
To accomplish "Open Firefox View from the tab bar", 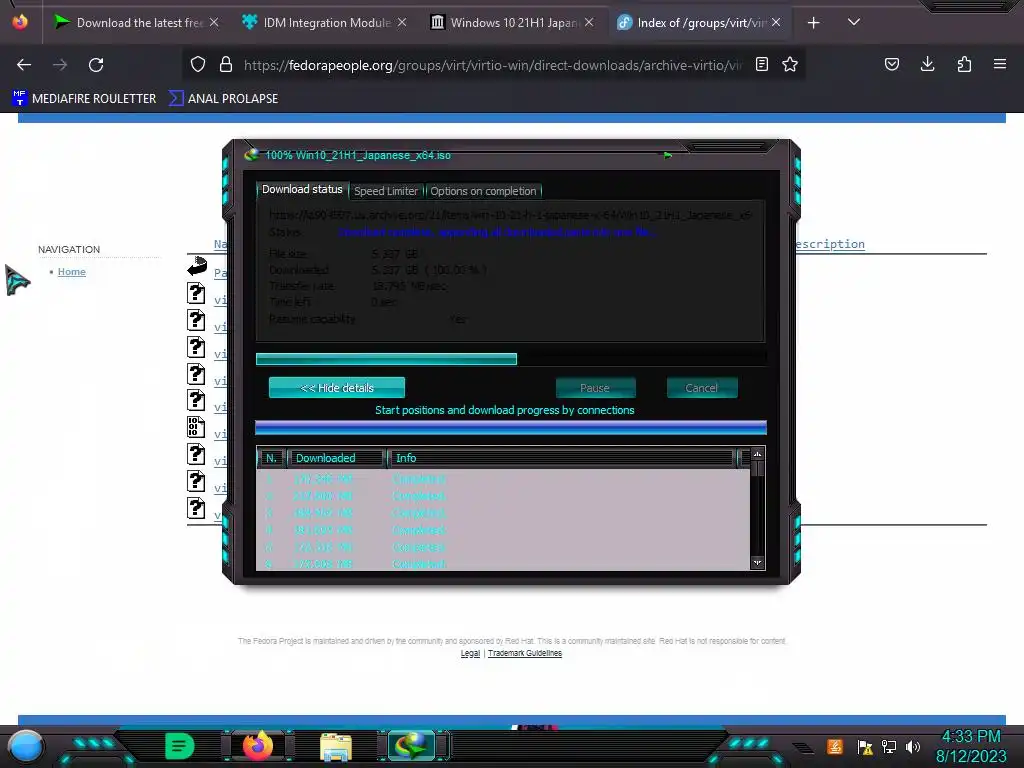I will [x=20, y=22].
